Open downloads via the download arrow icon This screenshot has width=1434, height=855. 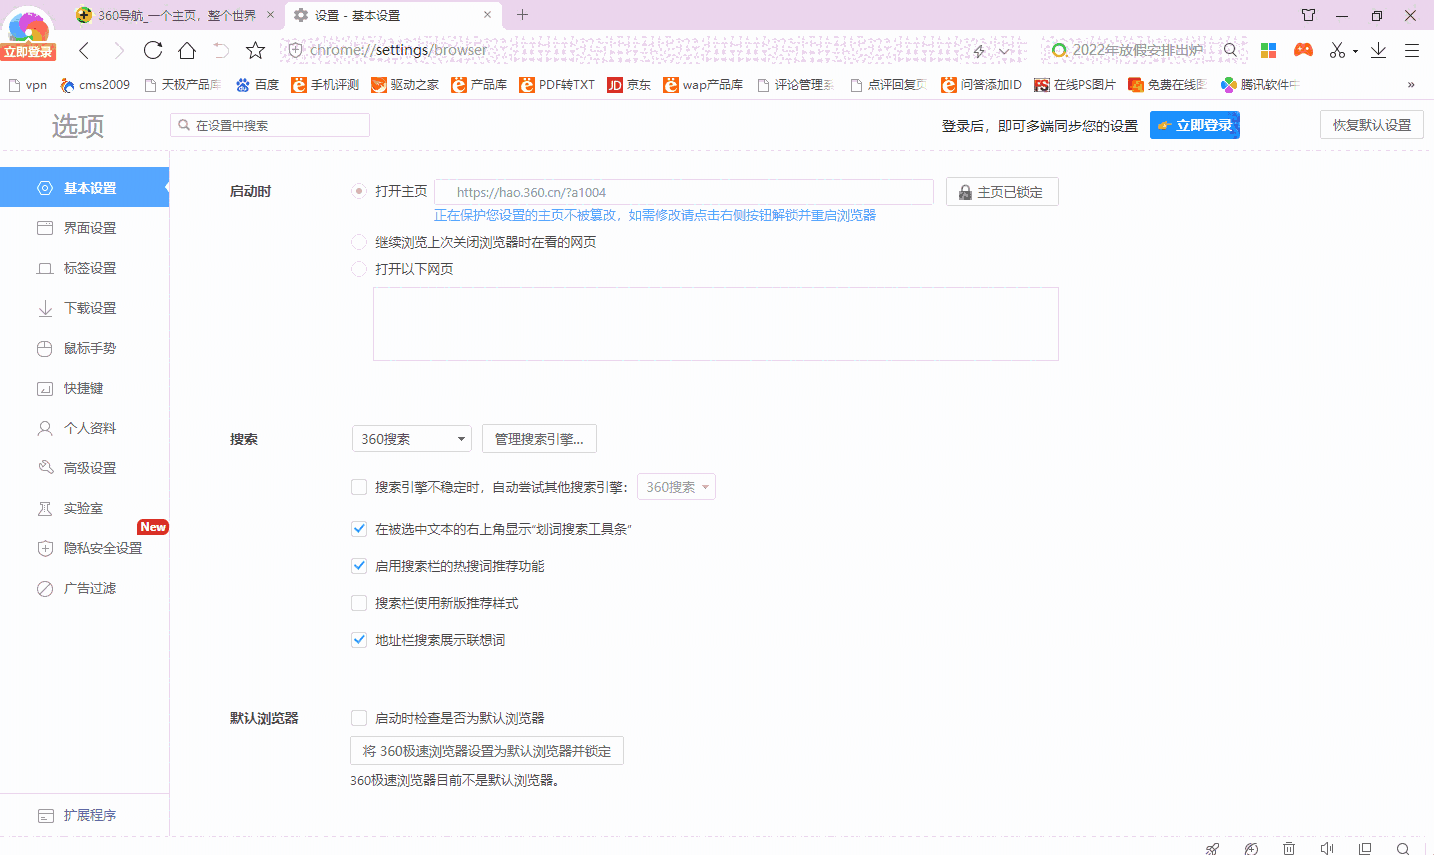click(x=1378, y=50)
